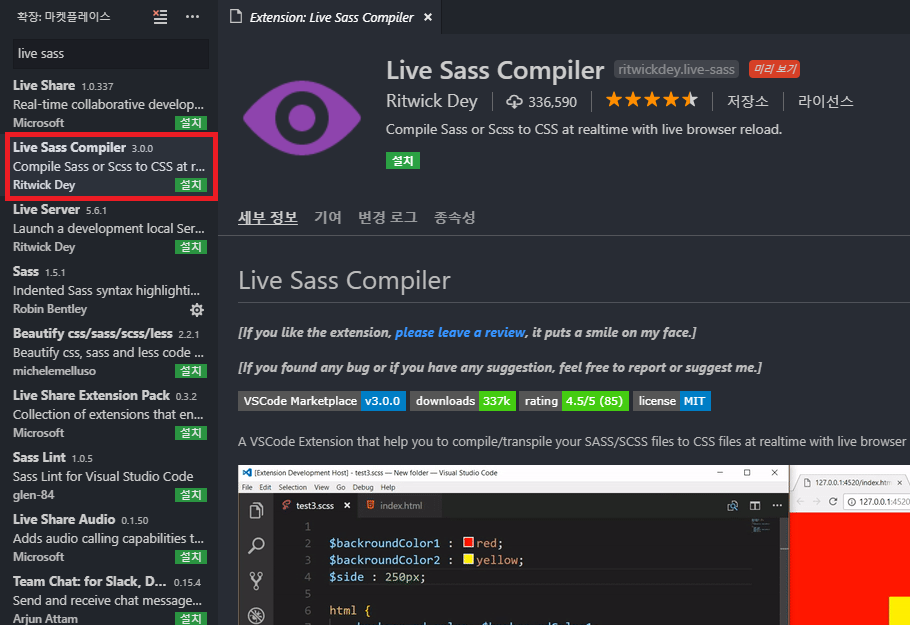Click the test3.scss tab in embedded screenshot
Image resolution: width=910 pixels, height=625 pixels.
315,505
